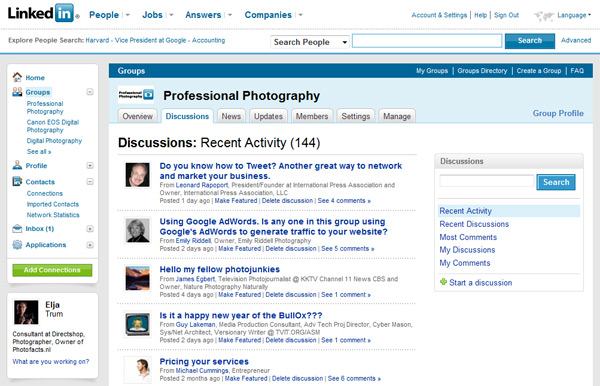Image resolution: width=600 pixels, height=386 pixels.
Task: Open Imported Contacts in sidebar
Action: point(53,204)
